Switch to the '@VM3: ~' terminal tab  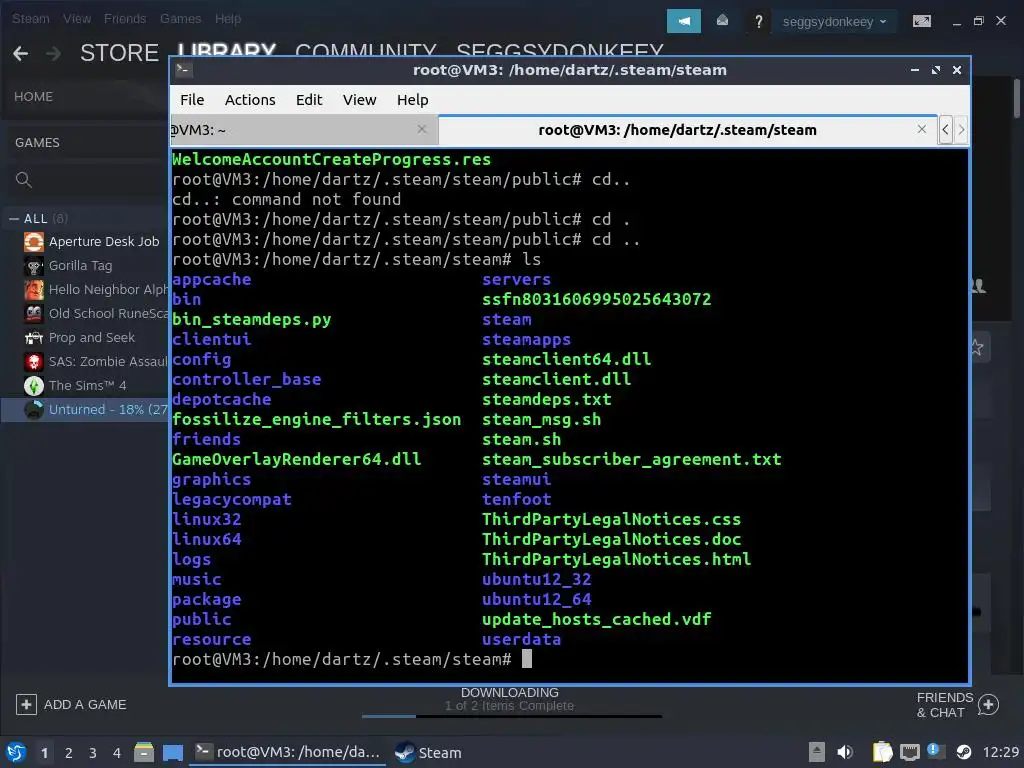click(x=304, y=130)
